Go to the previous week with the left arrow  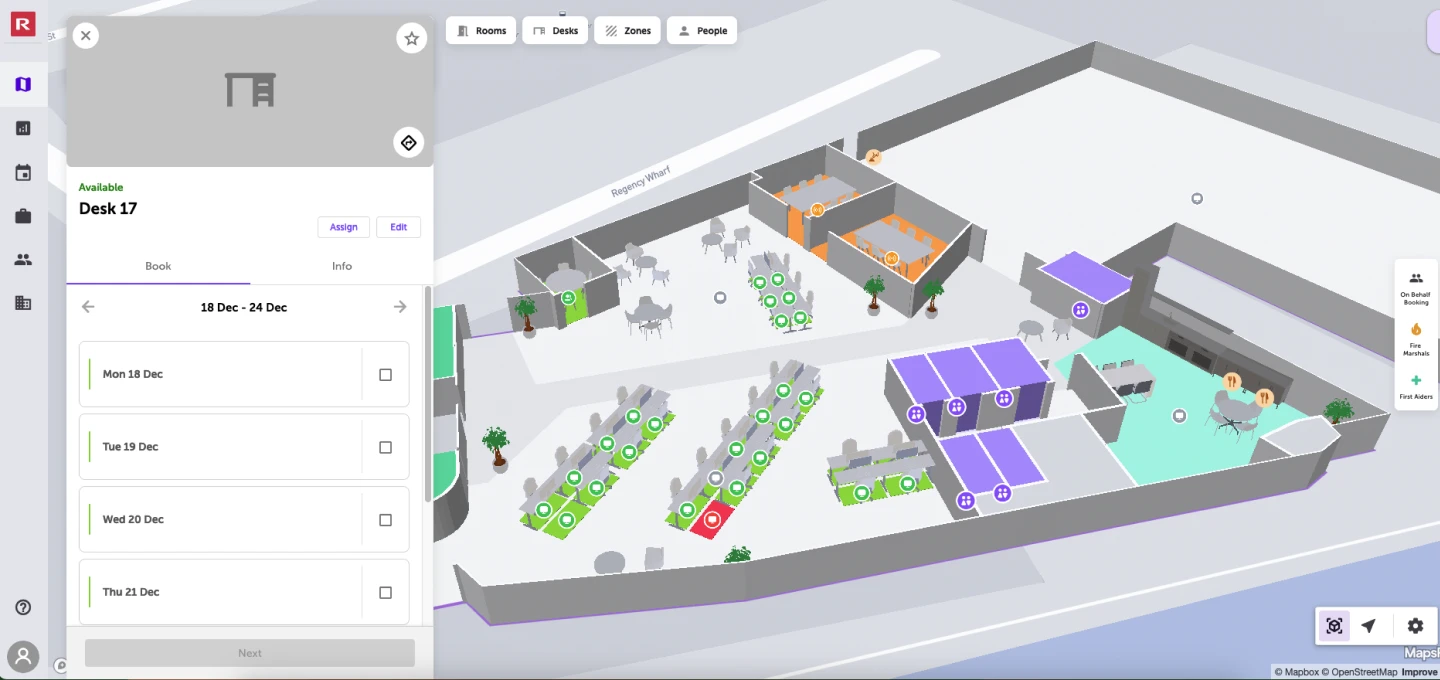[88, 307]
